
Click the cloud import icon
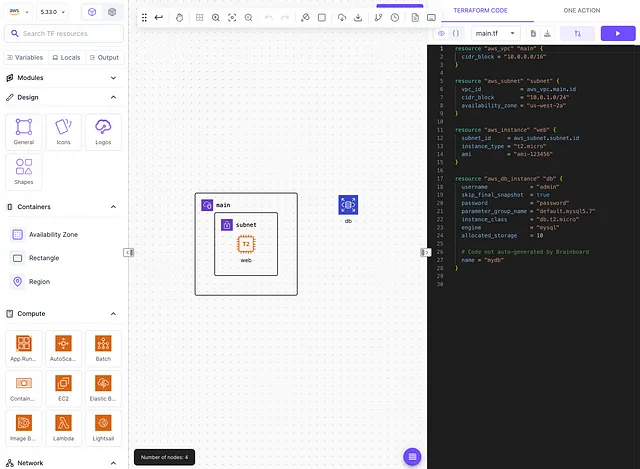click(x=342, y=18)
